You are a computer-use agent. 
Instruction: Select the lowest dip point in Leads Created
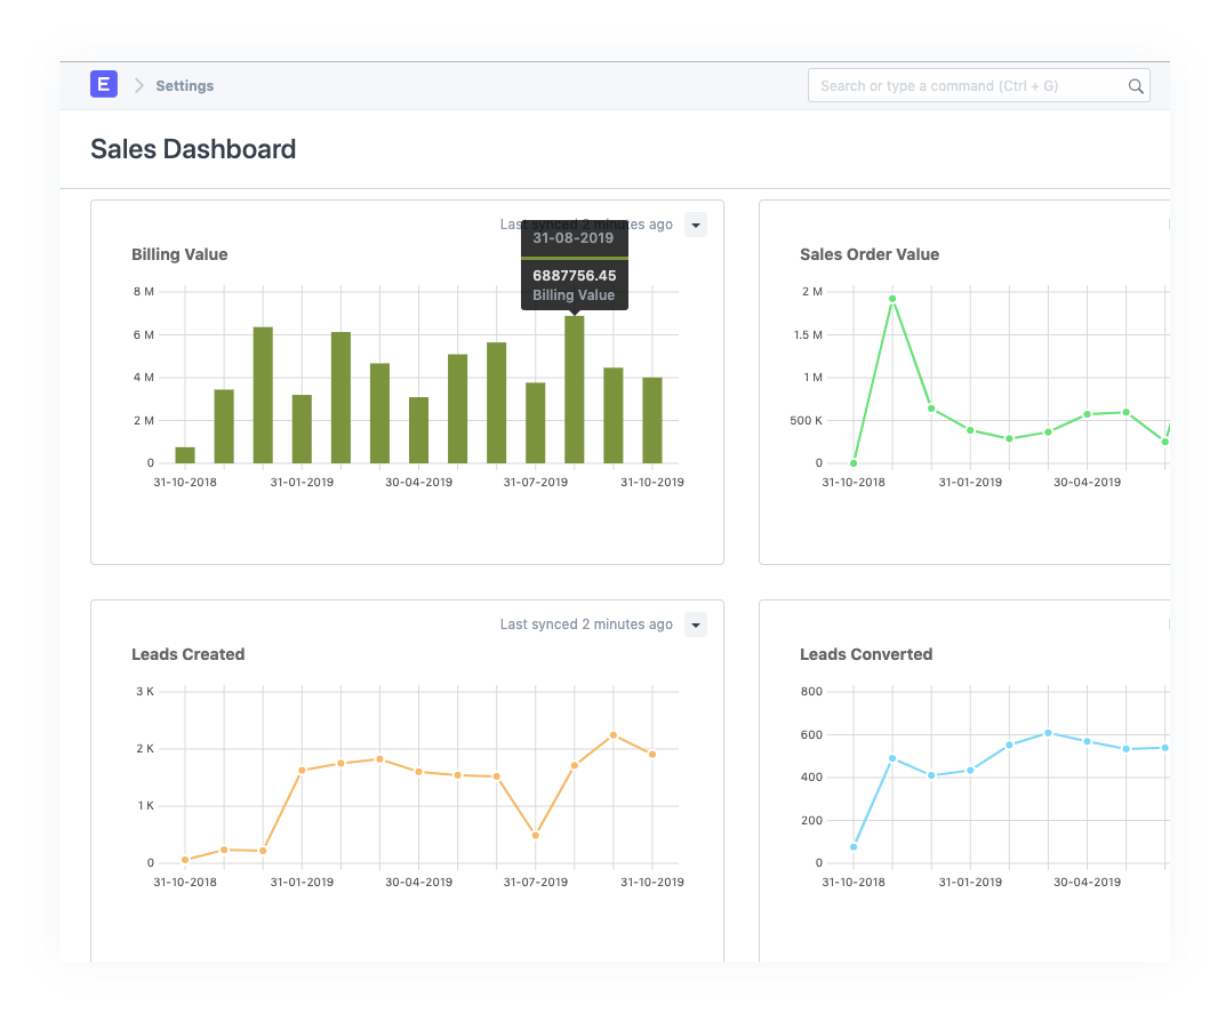535,835
